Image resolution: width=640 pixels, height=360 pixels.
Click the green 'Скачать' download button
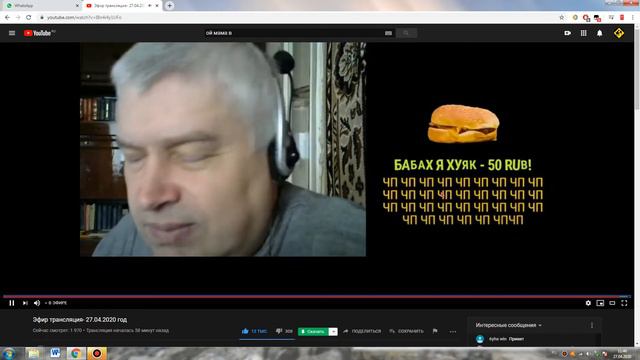(313, 331)
